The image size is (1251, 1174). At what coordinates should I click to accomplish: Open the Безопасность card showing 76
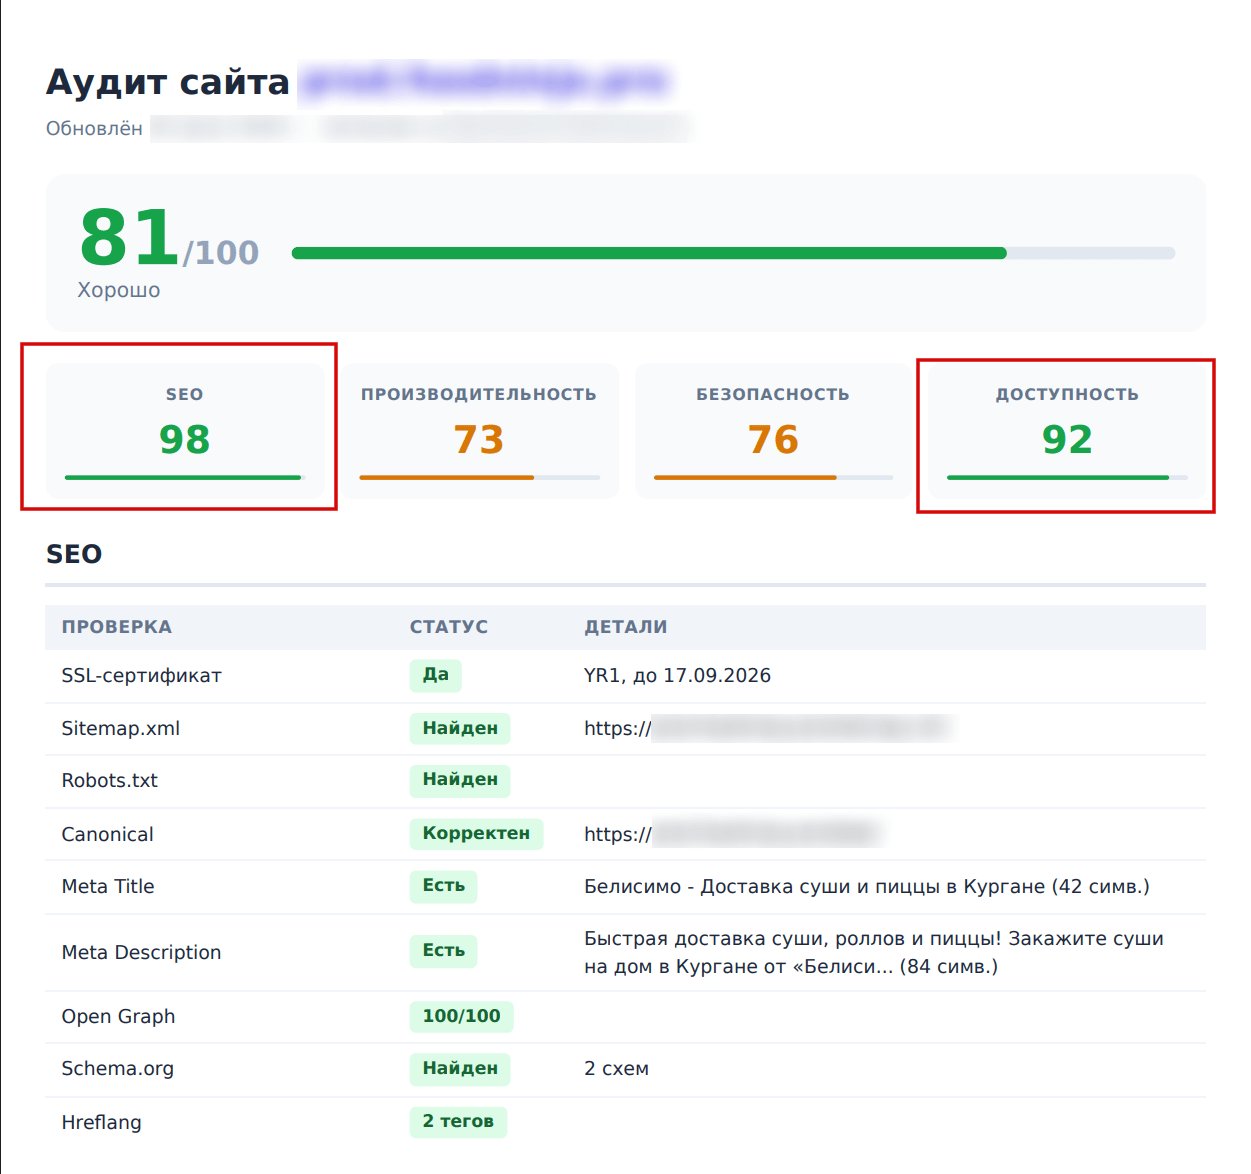pos(773,430)
